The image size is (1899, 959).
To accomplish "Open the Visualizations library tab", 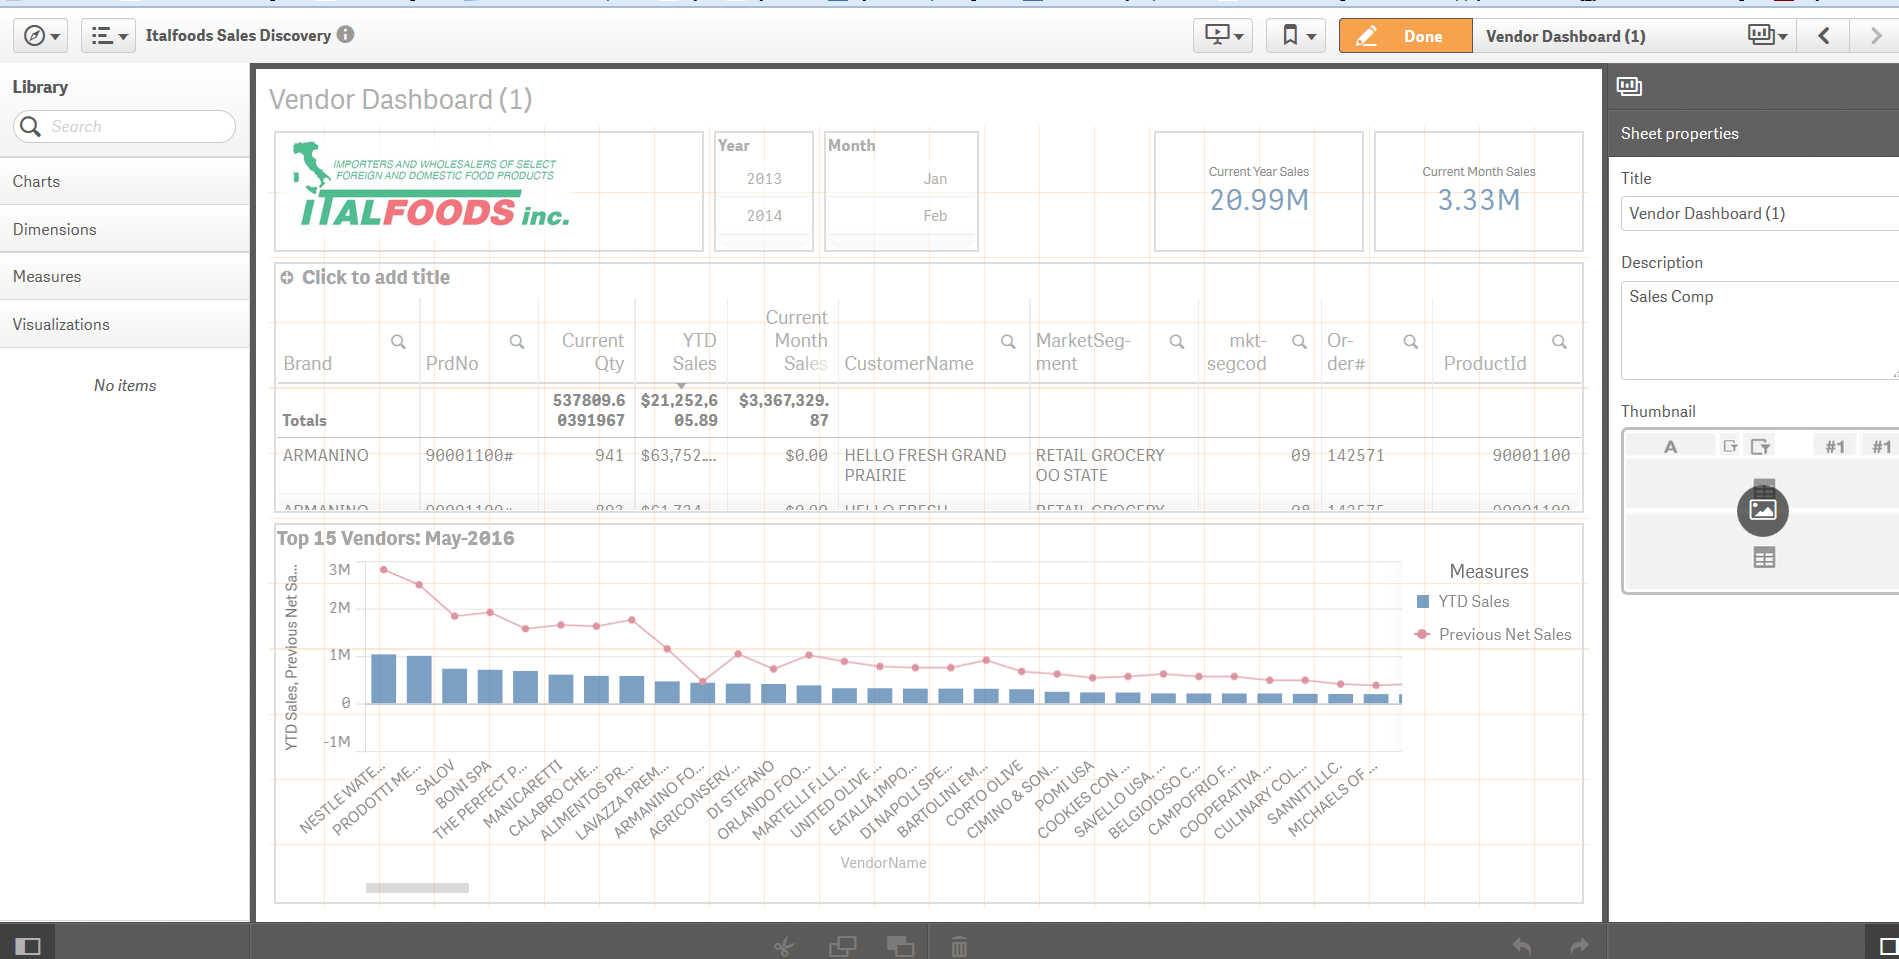I will click(124, 324).
